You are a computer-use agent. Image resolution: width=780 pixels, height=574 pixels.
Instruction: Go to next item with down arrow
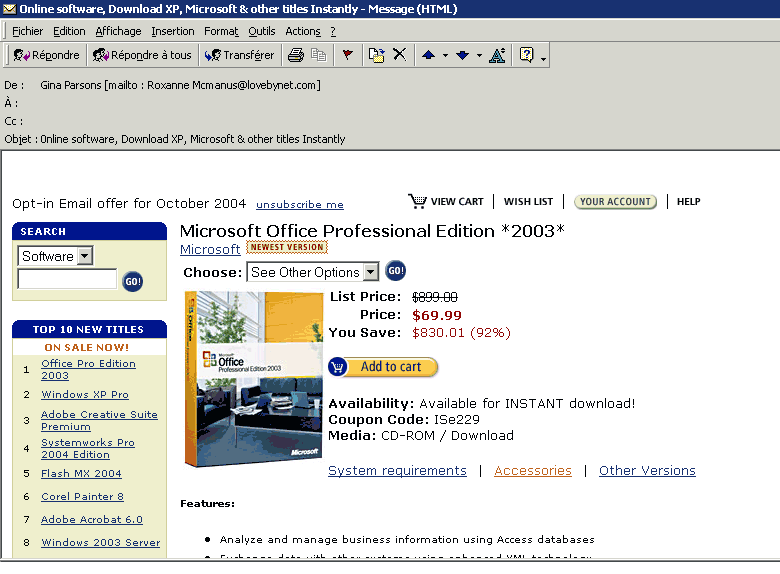pos(462,55)
